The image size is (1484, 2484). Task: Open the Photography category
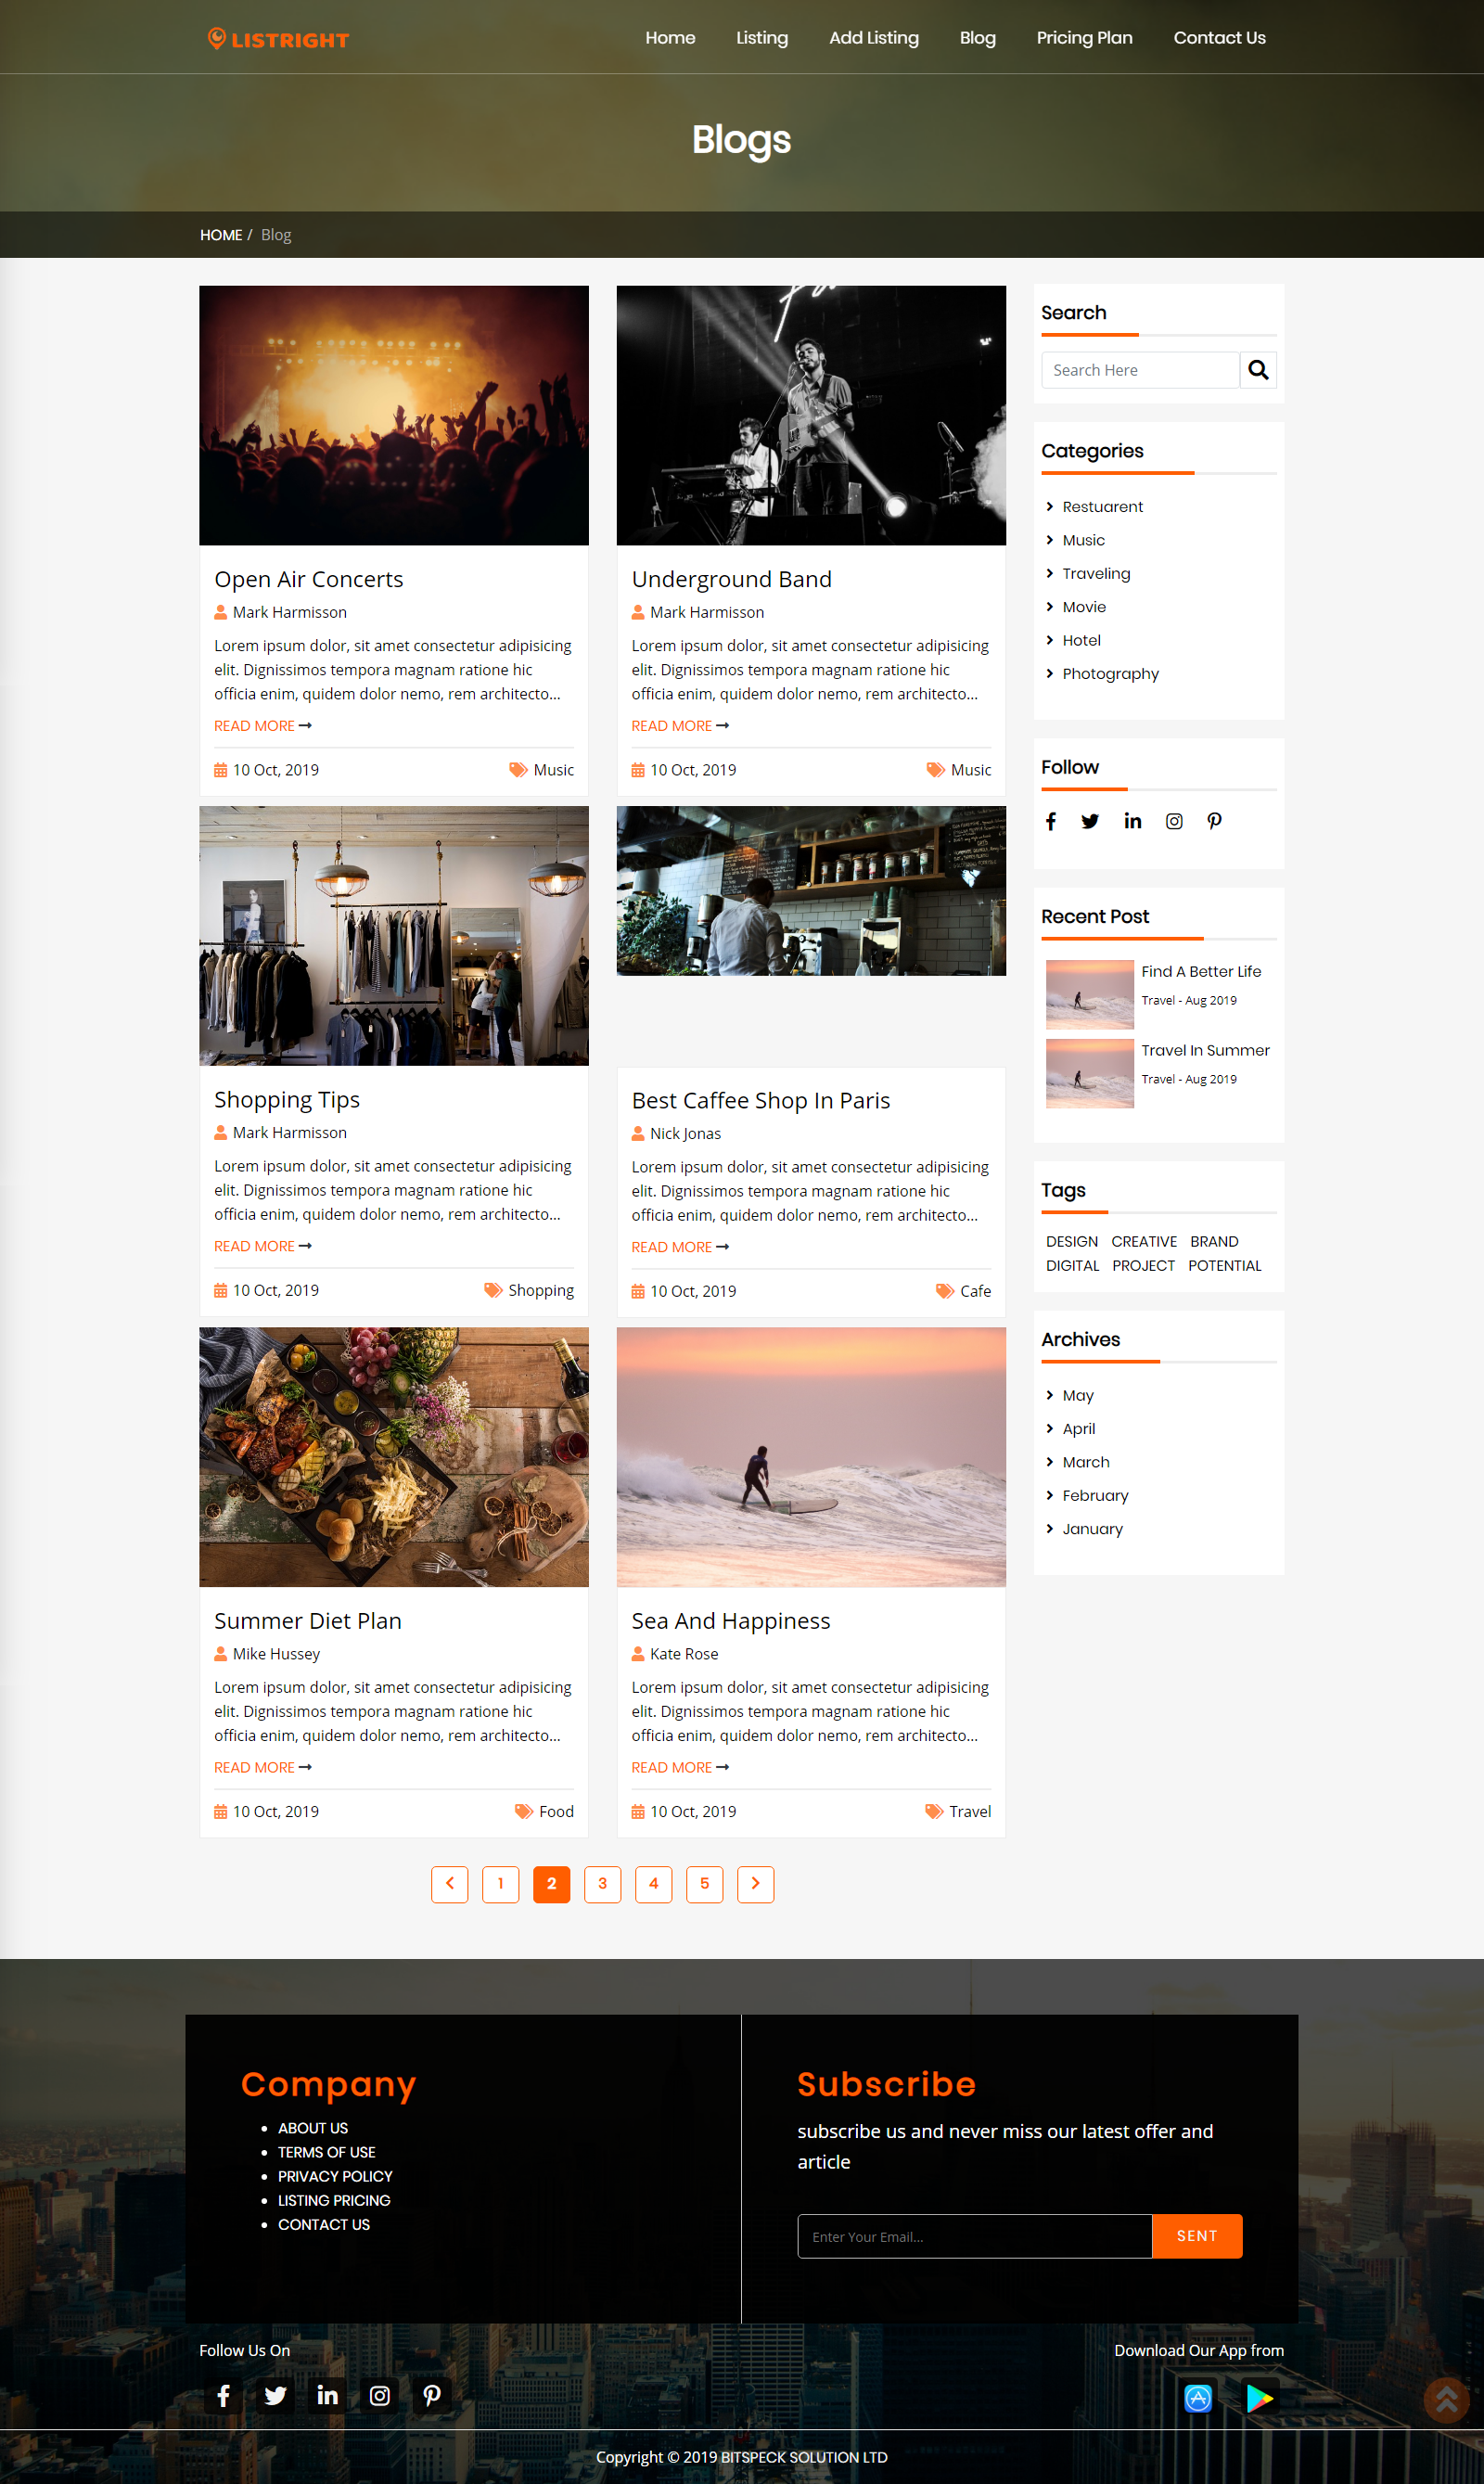click(x=1110, y=674)
